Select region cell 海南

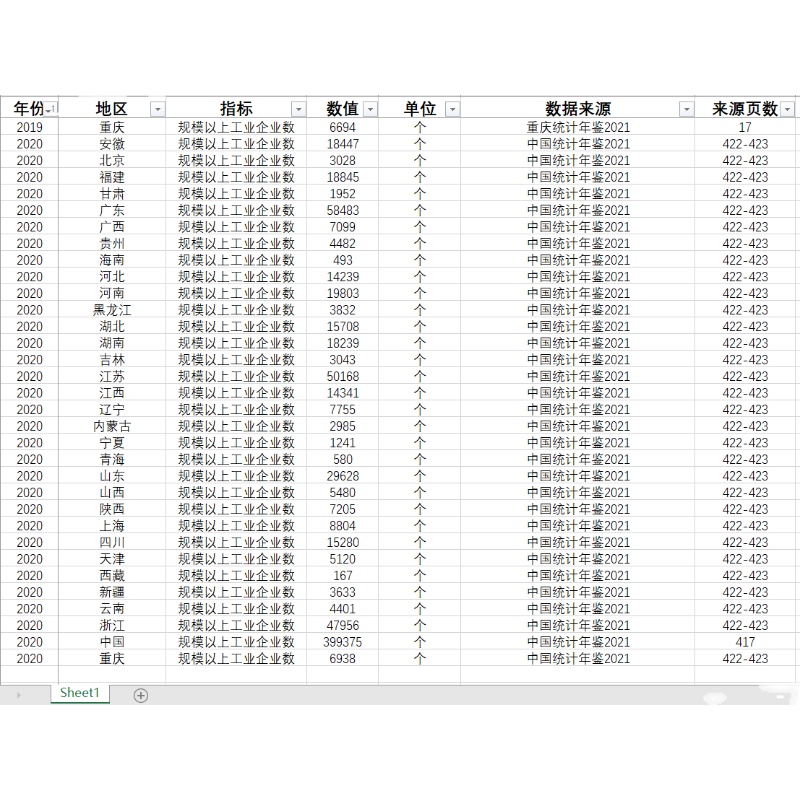pos(112,260)
